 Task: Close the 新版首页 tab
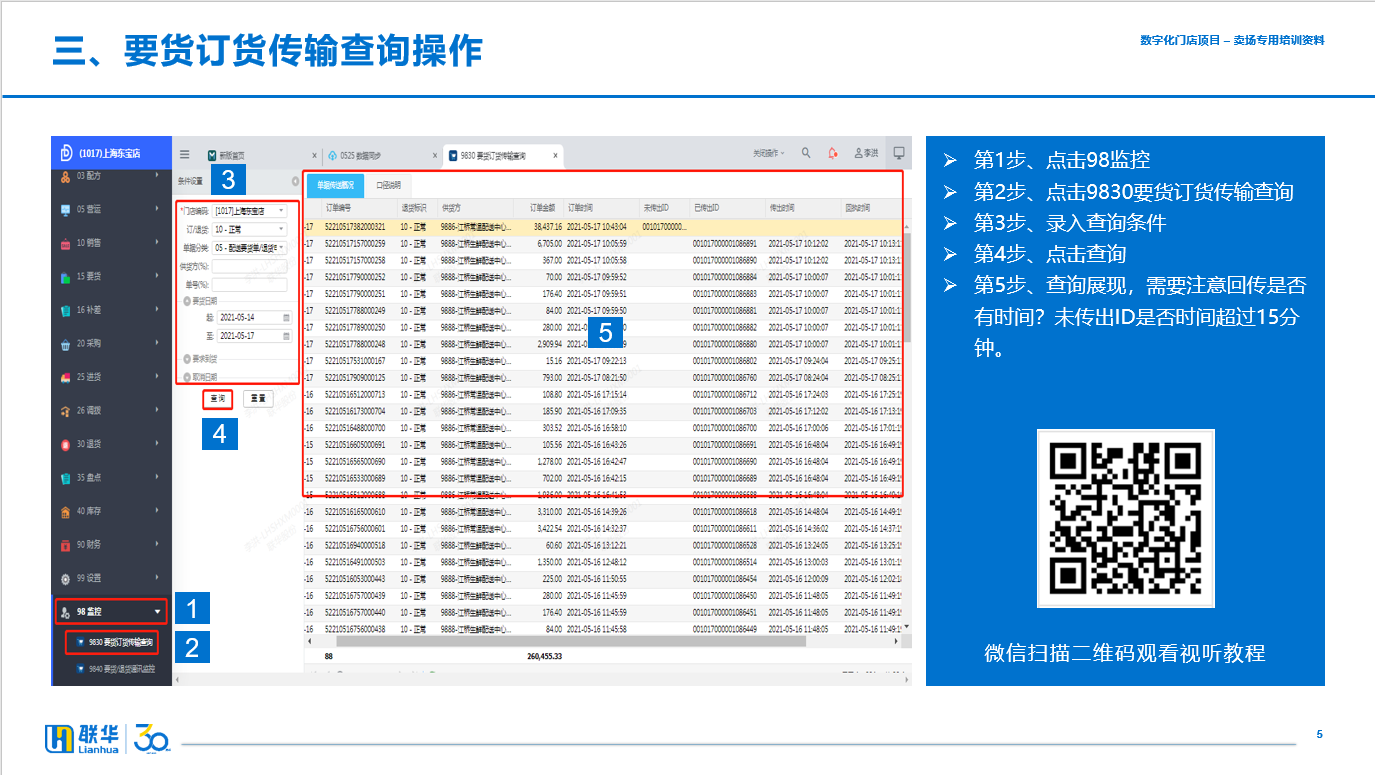pos(314,156)
